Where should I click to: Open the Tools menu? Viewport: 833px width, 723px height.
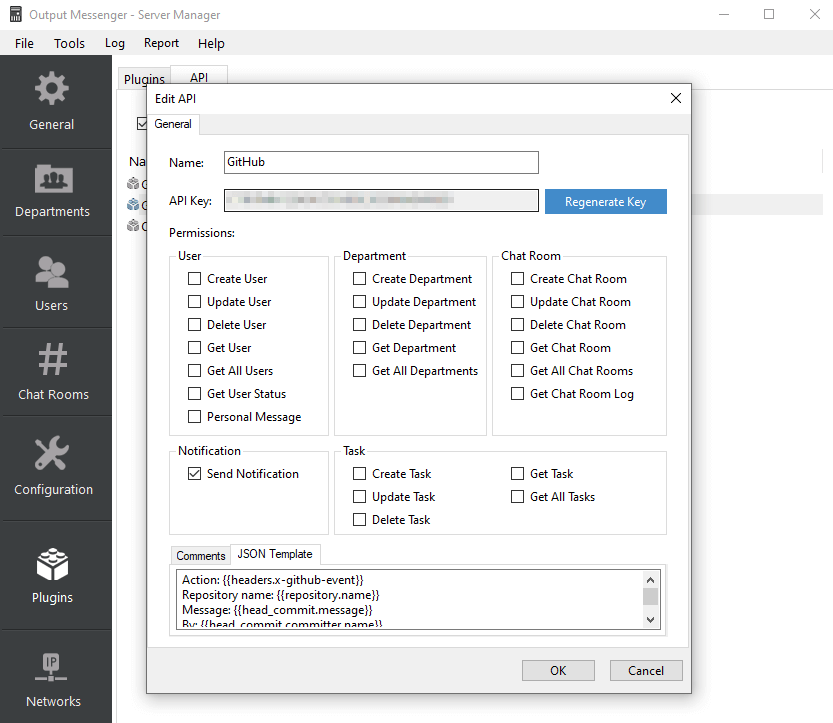coord(69,43)
